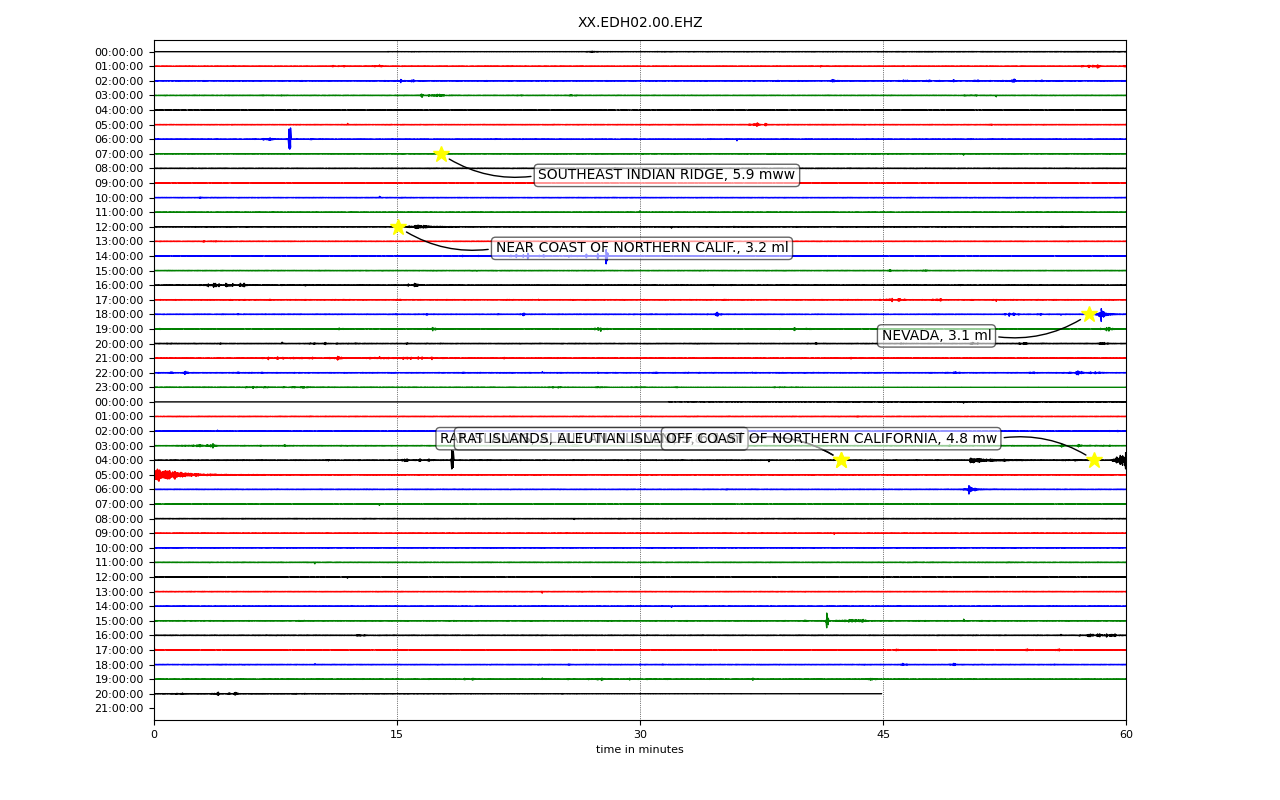Click the blue spike on the 06:00:00 trace
The width and height of the screenshot is (1280, 800).
pos(289,138)
